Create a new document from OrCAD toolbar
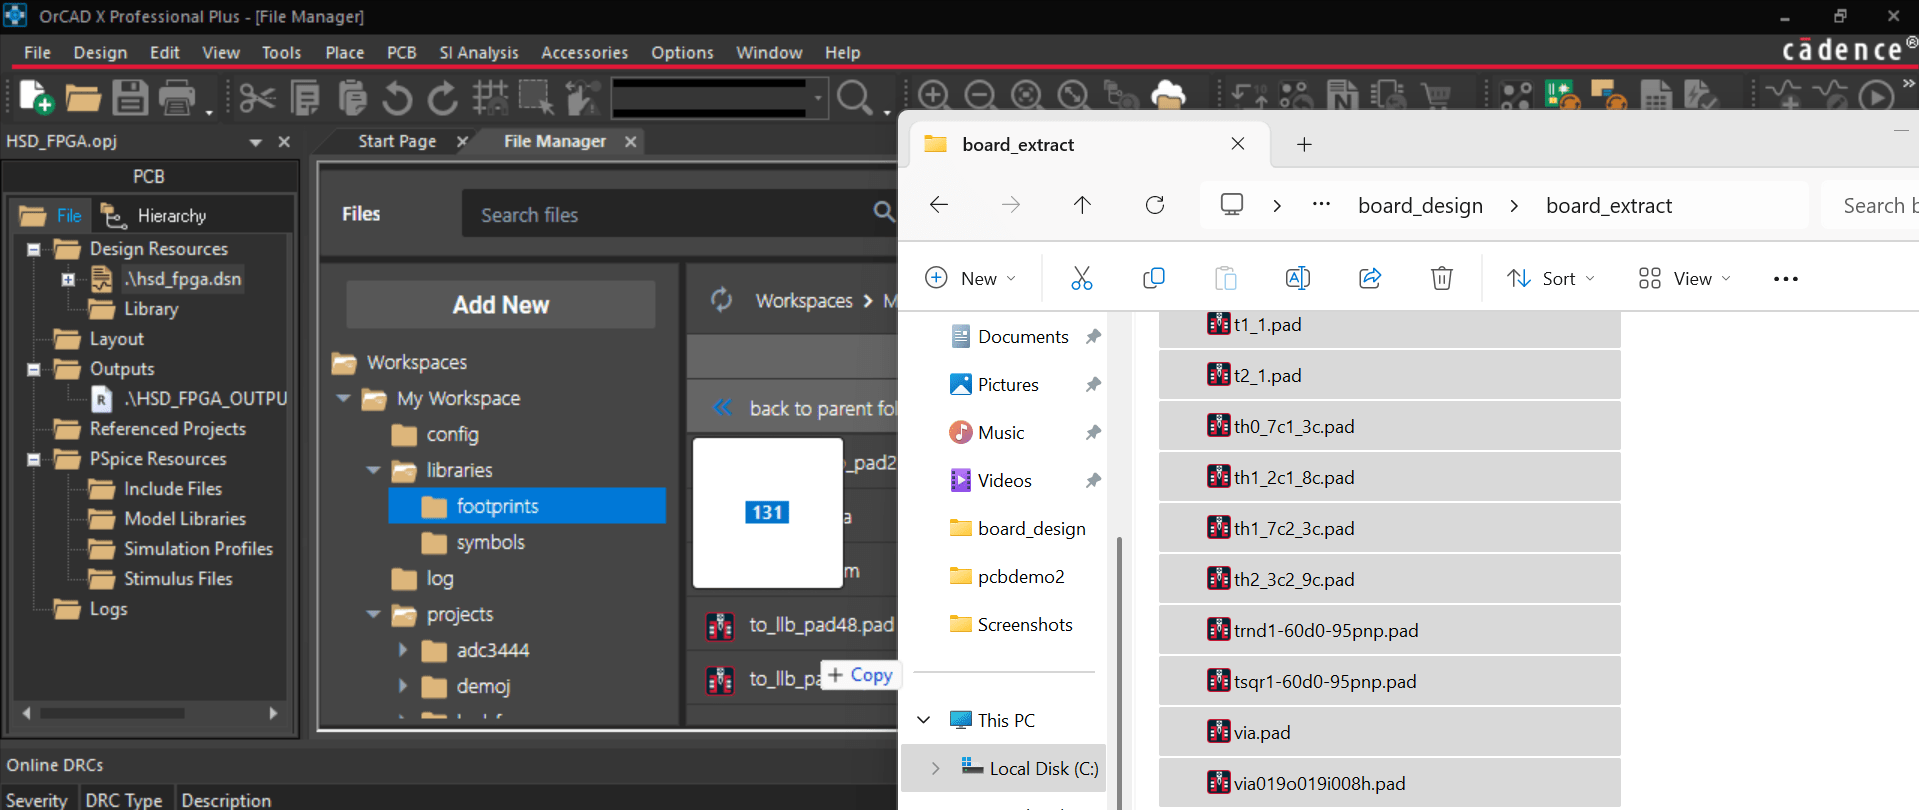This screenshot has width=1919, height=810. [36, 97]
